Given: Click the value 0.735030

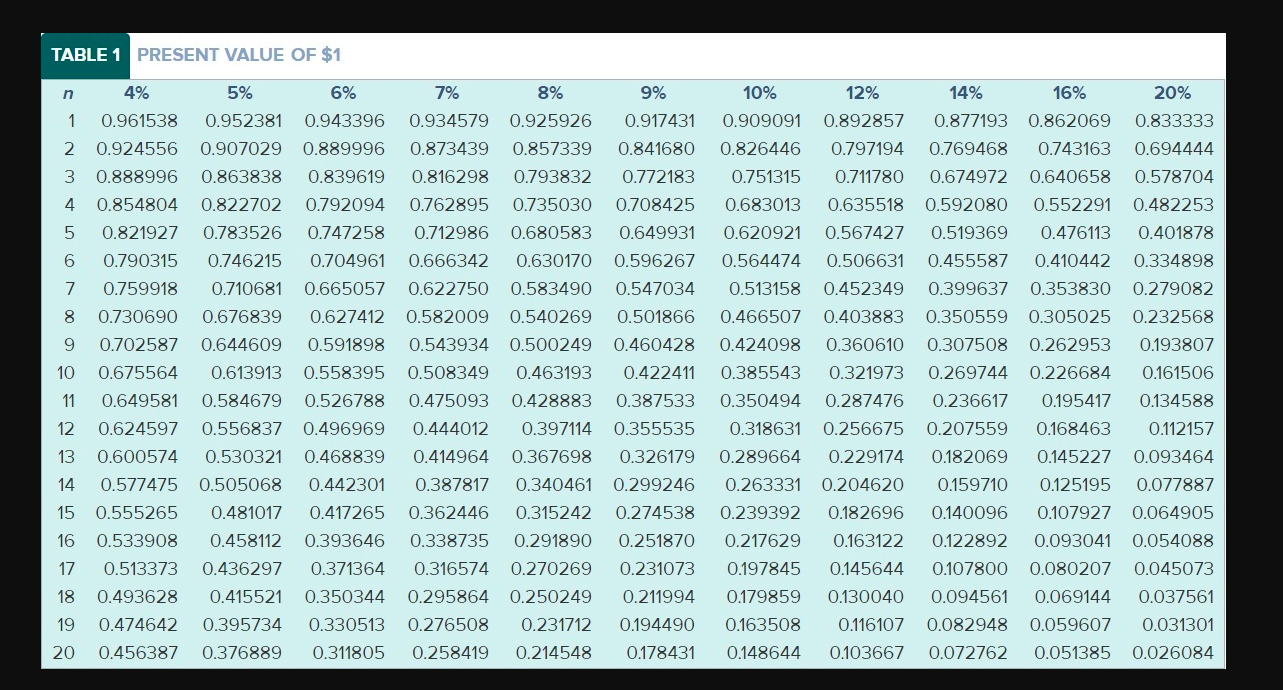Looking at the screenshot, I should (x=552, y=205).
